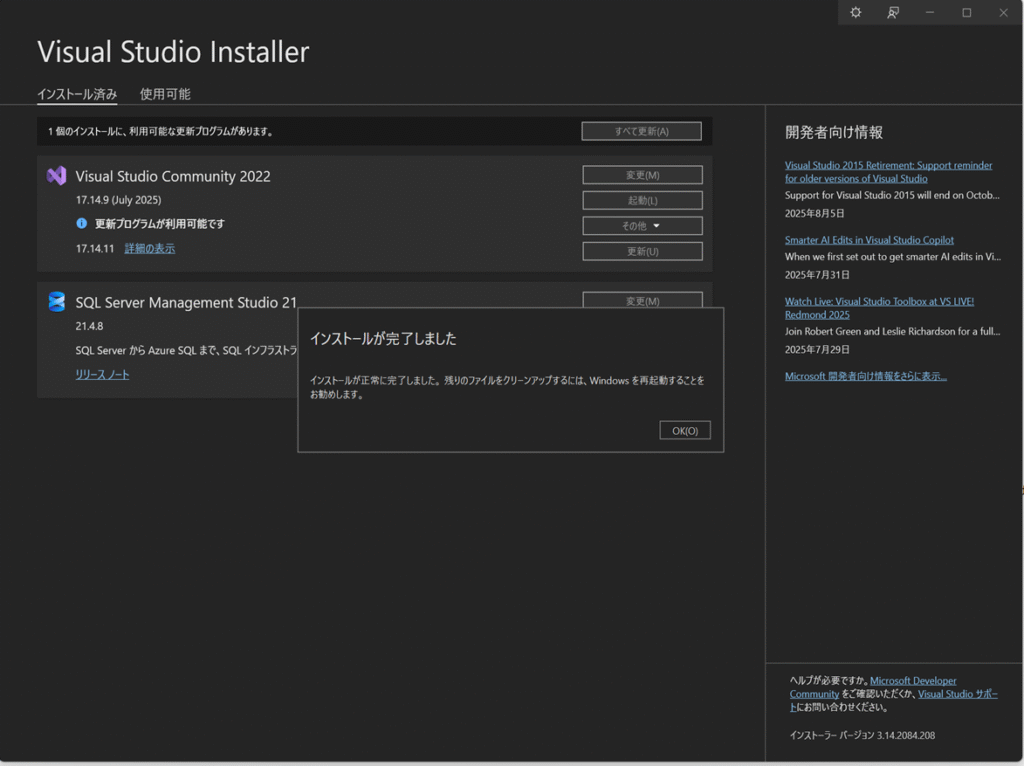Click the SSMS version number 21.4.8
1024x766 pixels.
(x=89, y=326)
